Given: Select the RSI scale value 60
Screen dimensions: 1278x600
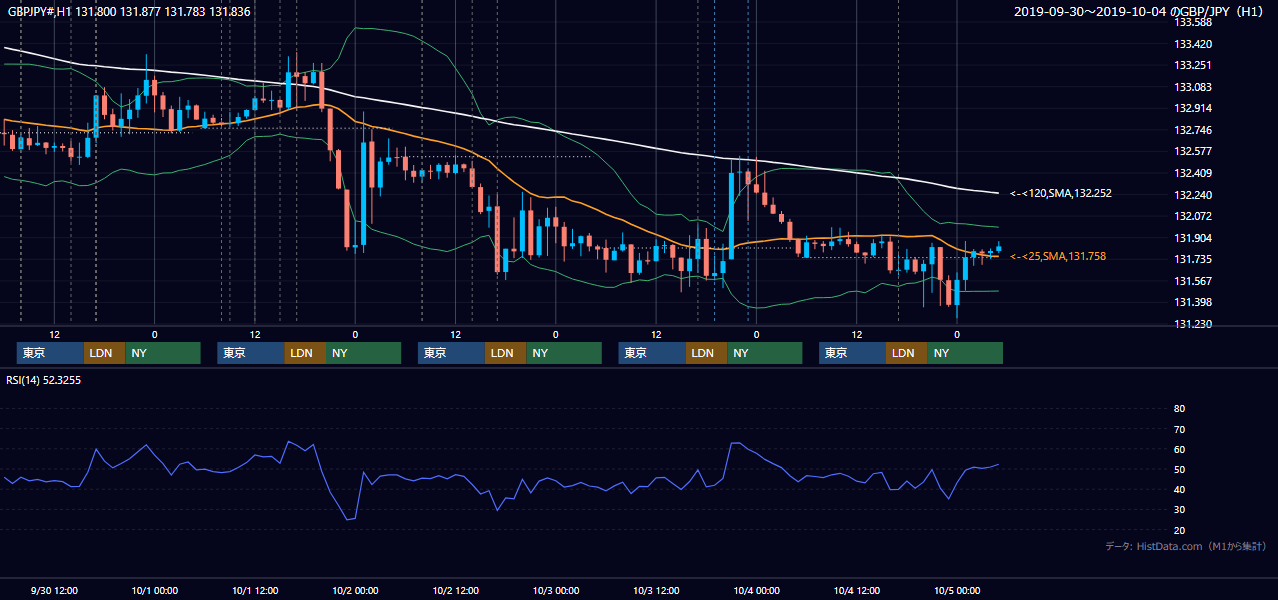Looking at the screenshot, I should (1180, 449).
